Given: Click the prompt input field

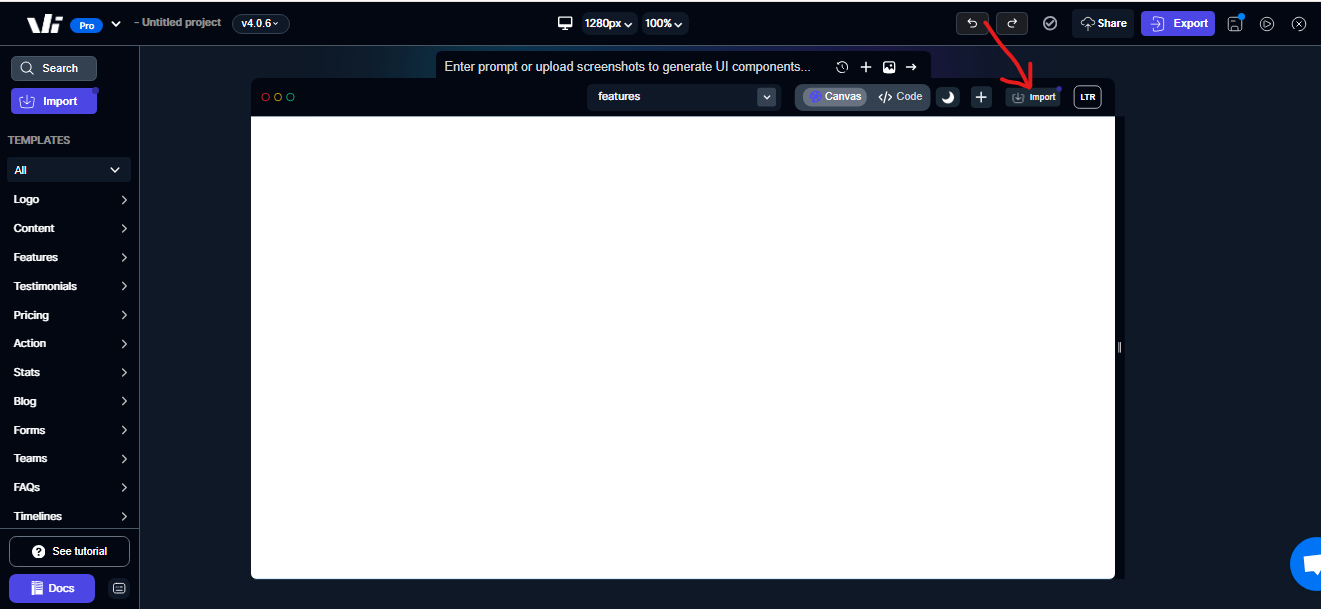Looking at the screenshot, I should pos(628,67).
